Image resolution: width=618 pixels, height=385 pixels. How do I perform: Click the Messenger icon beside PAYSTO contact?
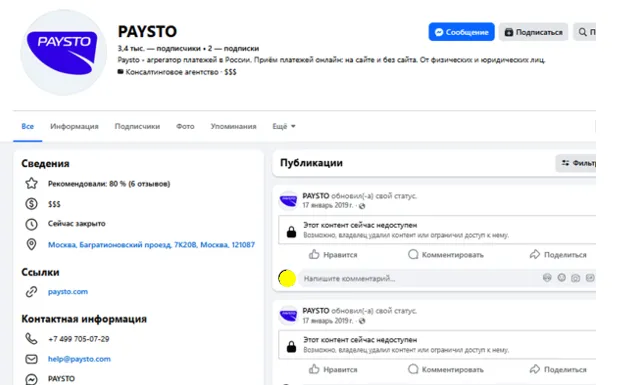(x=32, y=379)
